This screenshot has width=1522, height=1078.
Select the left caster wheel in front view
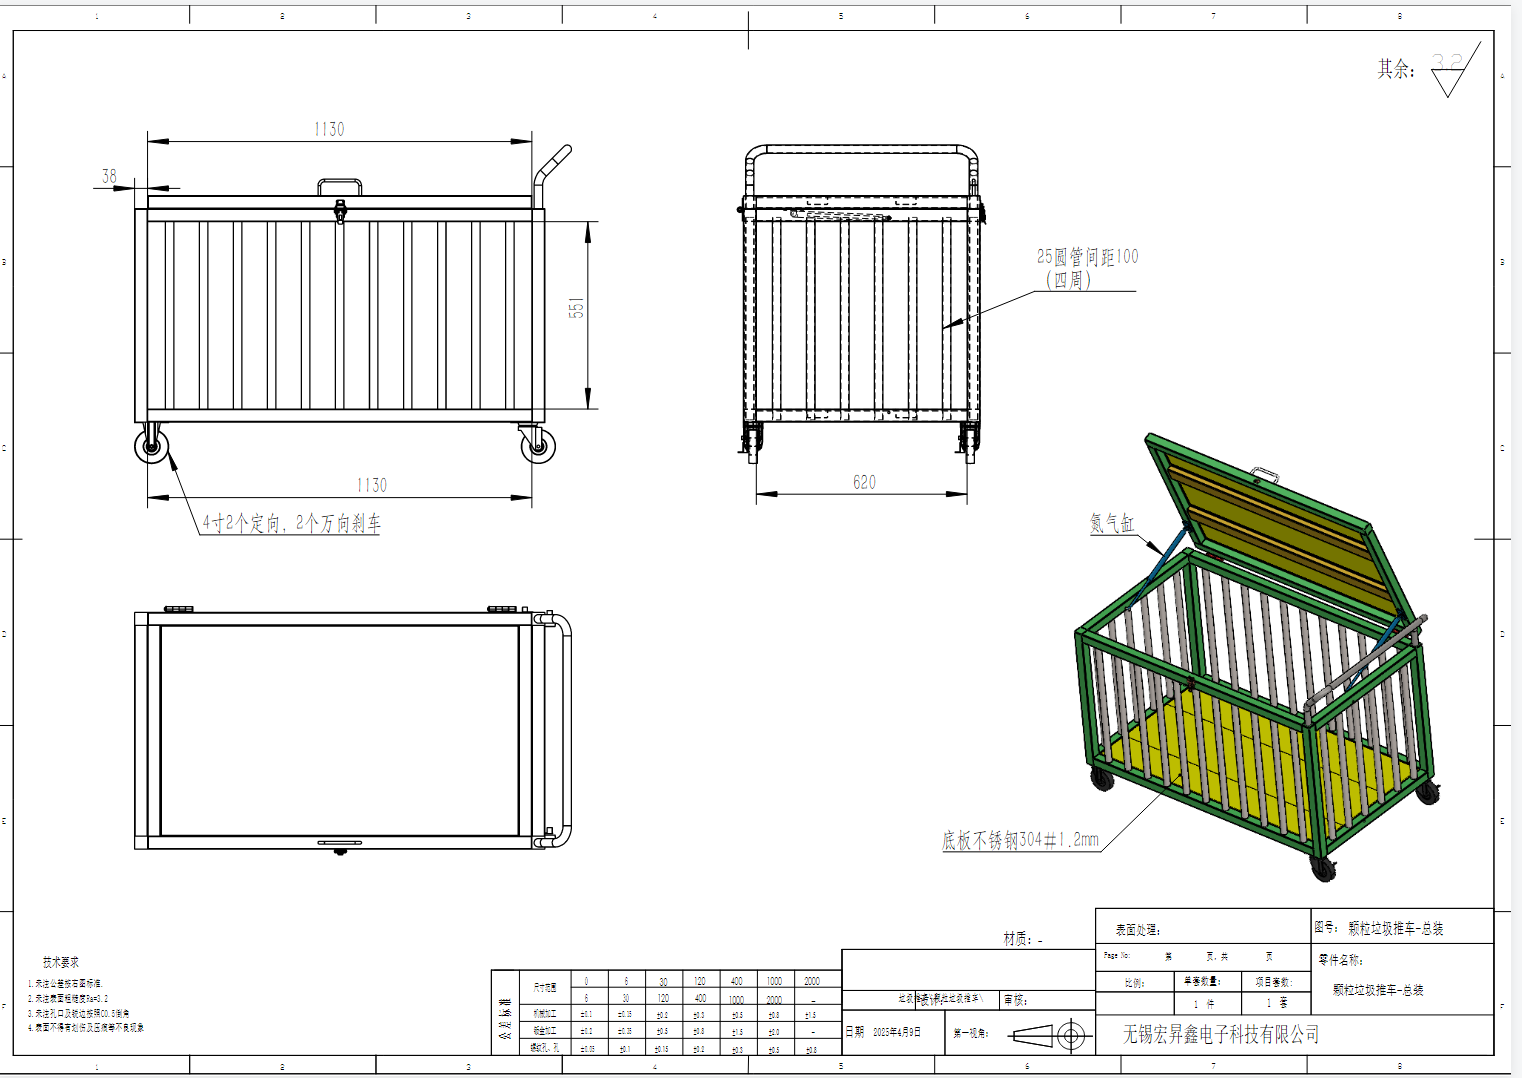tap(152, 445)
